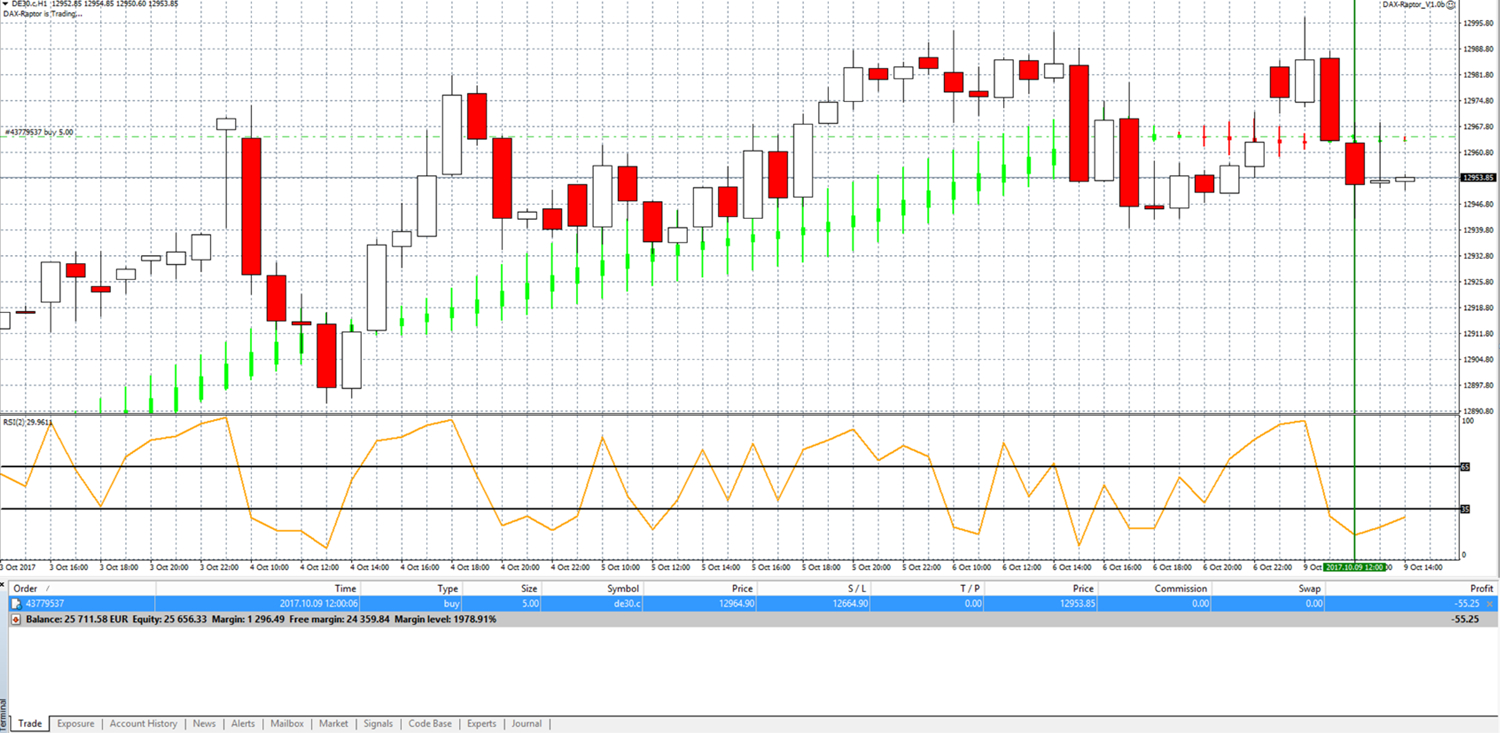The height and width of the screenshot is (733, 1500).
Task: Open the Exposure tab
Action: tap(75, 724)
